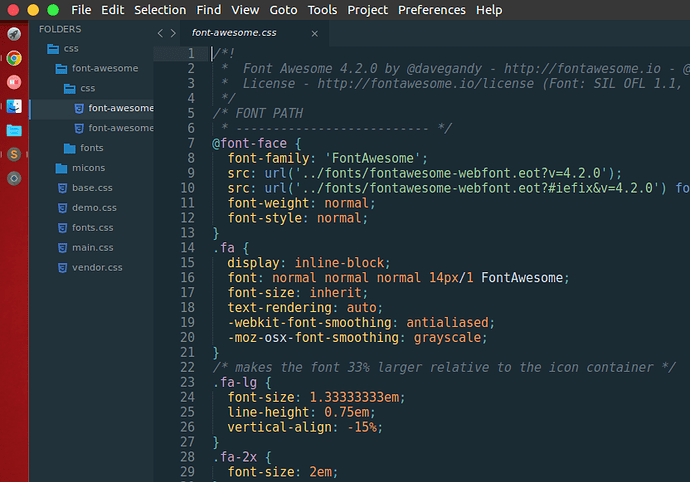Click the CSS file icon beside main.css
This screenshot has height=482, width=690.
tap(62, 248)
